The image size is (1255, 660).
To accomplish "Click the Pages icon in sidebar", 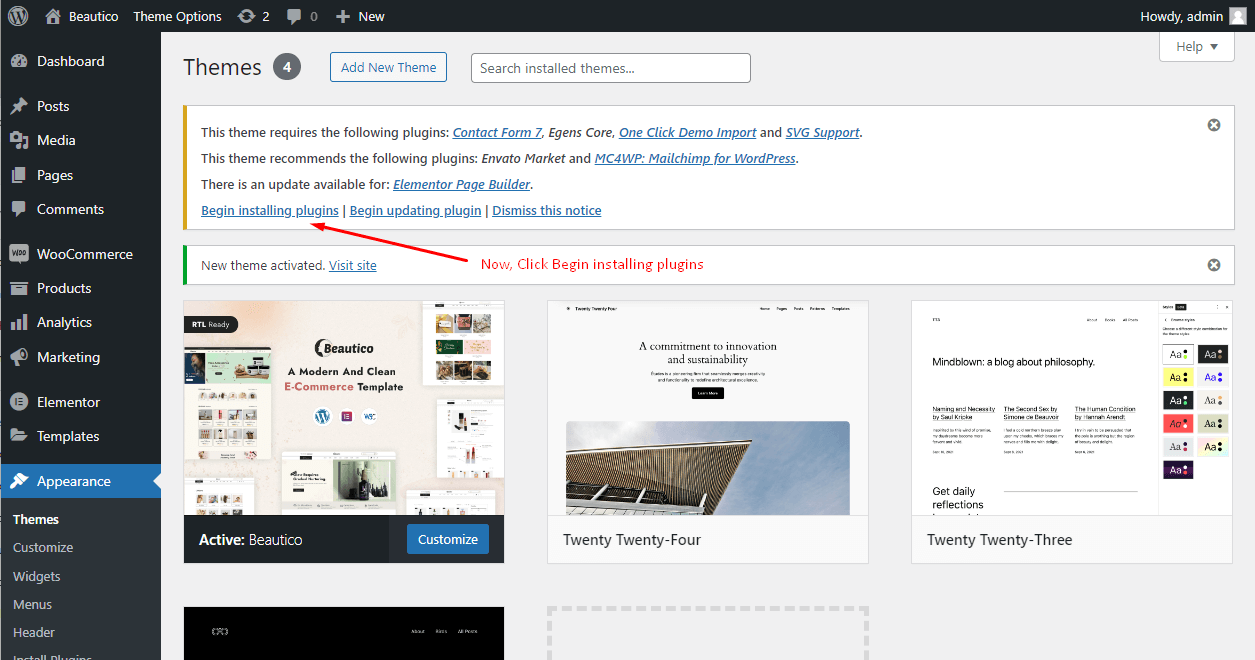I will [19, 175].
